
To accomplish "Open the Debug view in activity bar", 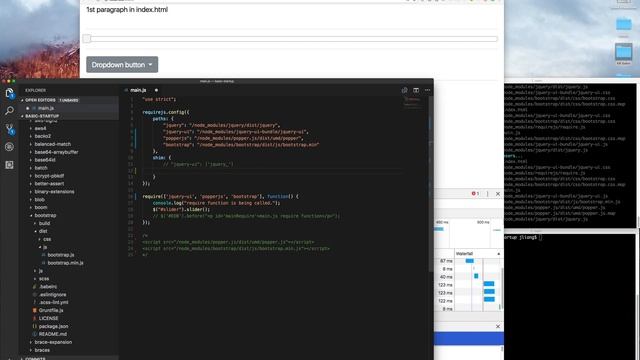I will tap(9, 147).
